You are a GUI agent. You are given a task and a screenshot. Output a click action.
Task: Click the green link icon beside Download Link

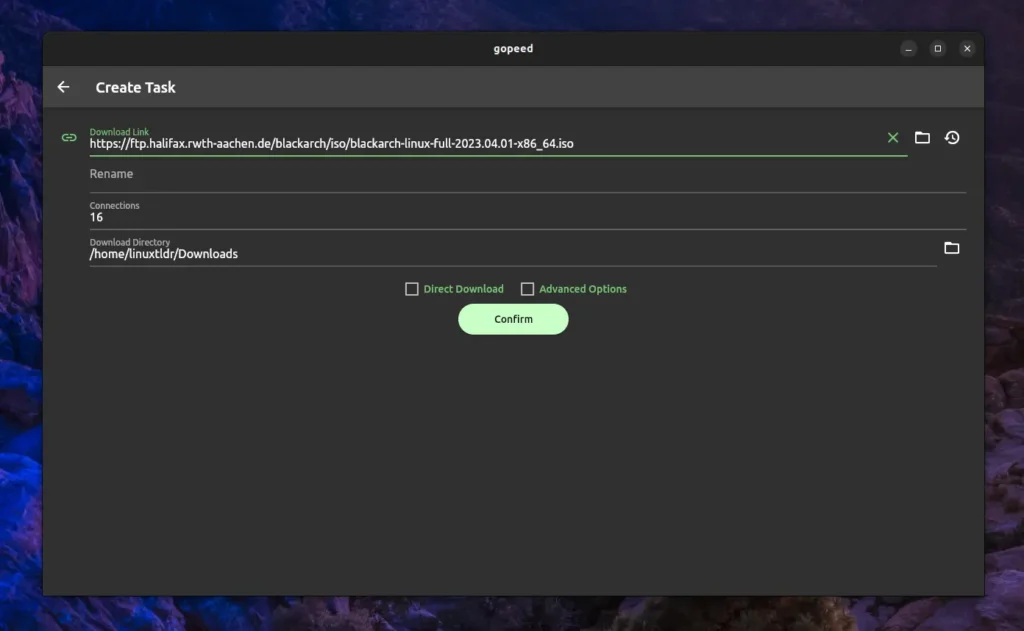[x=69, y=138]
